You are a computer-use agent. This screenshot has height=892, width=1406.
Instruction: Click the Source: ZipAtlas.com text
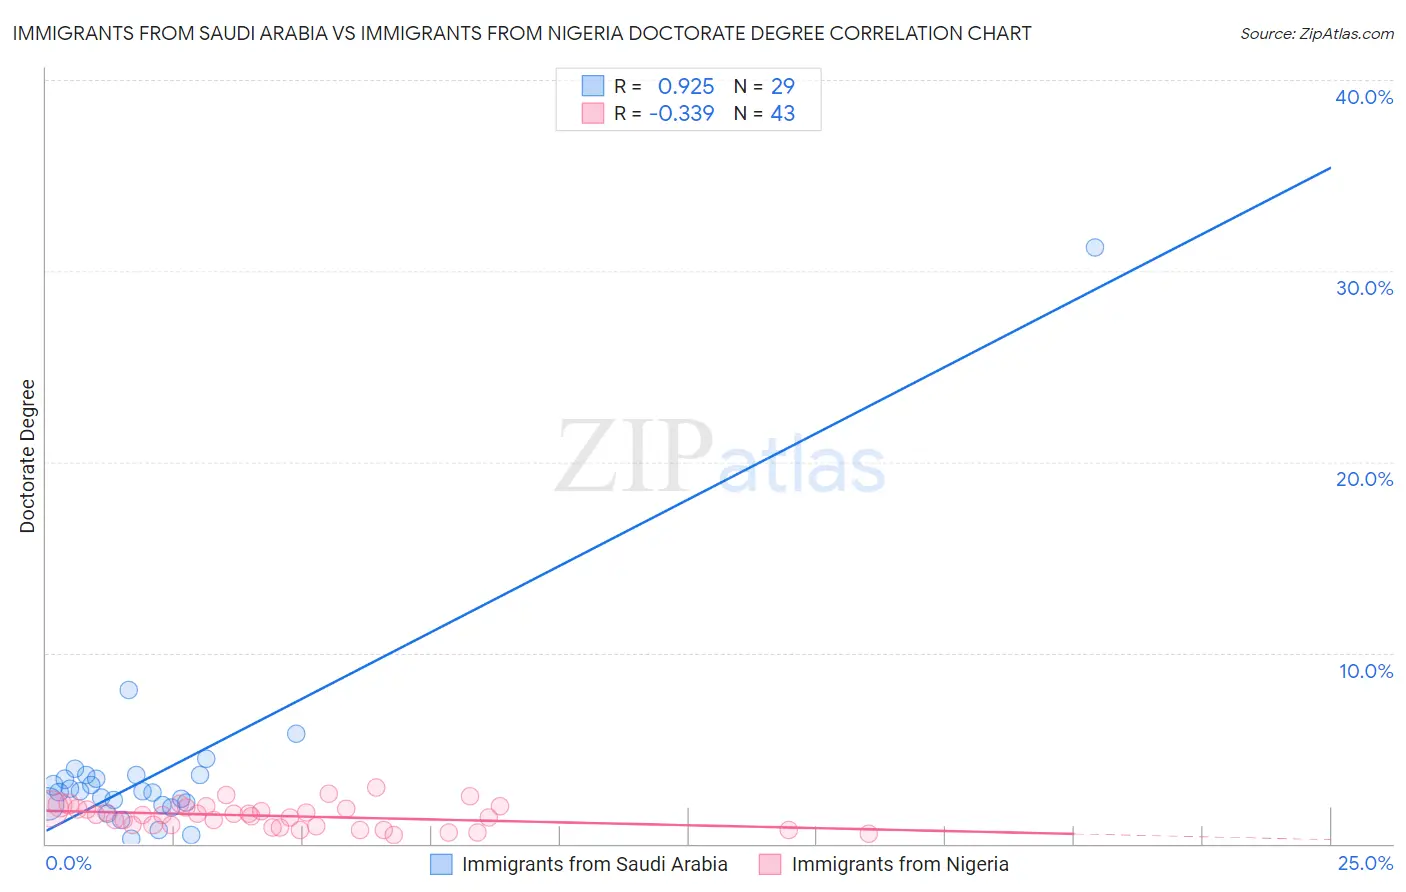1316,34
